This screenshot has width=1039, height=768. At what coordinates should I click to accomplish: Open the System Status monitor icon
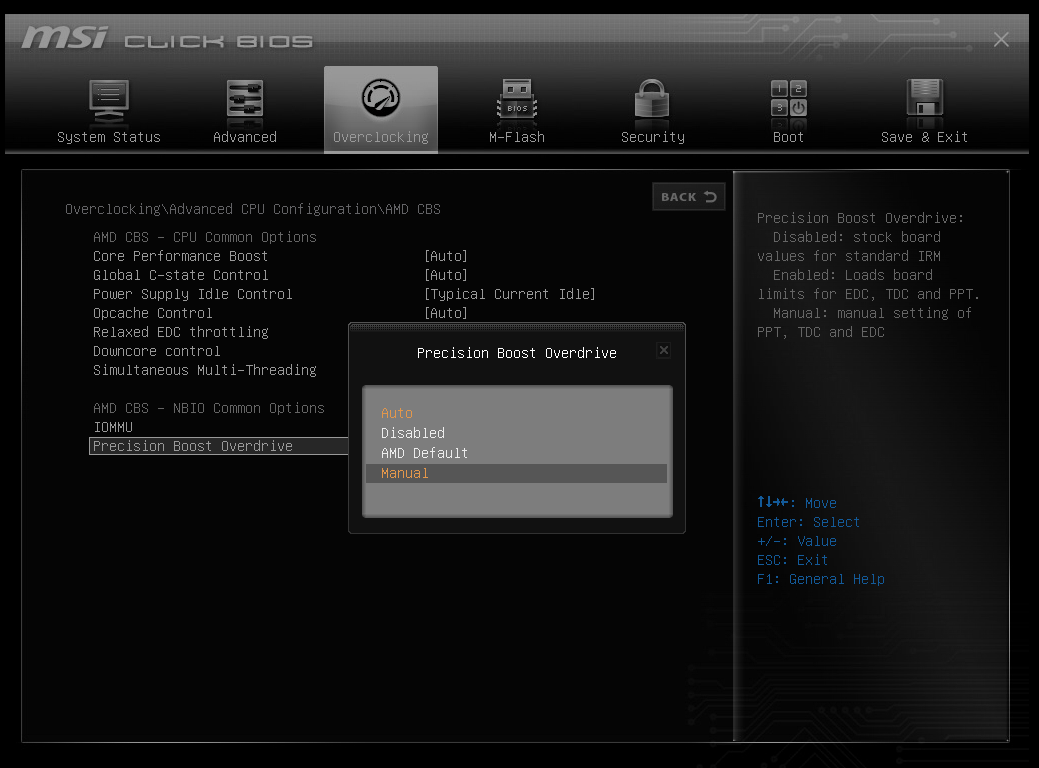[x=109, y=101]
